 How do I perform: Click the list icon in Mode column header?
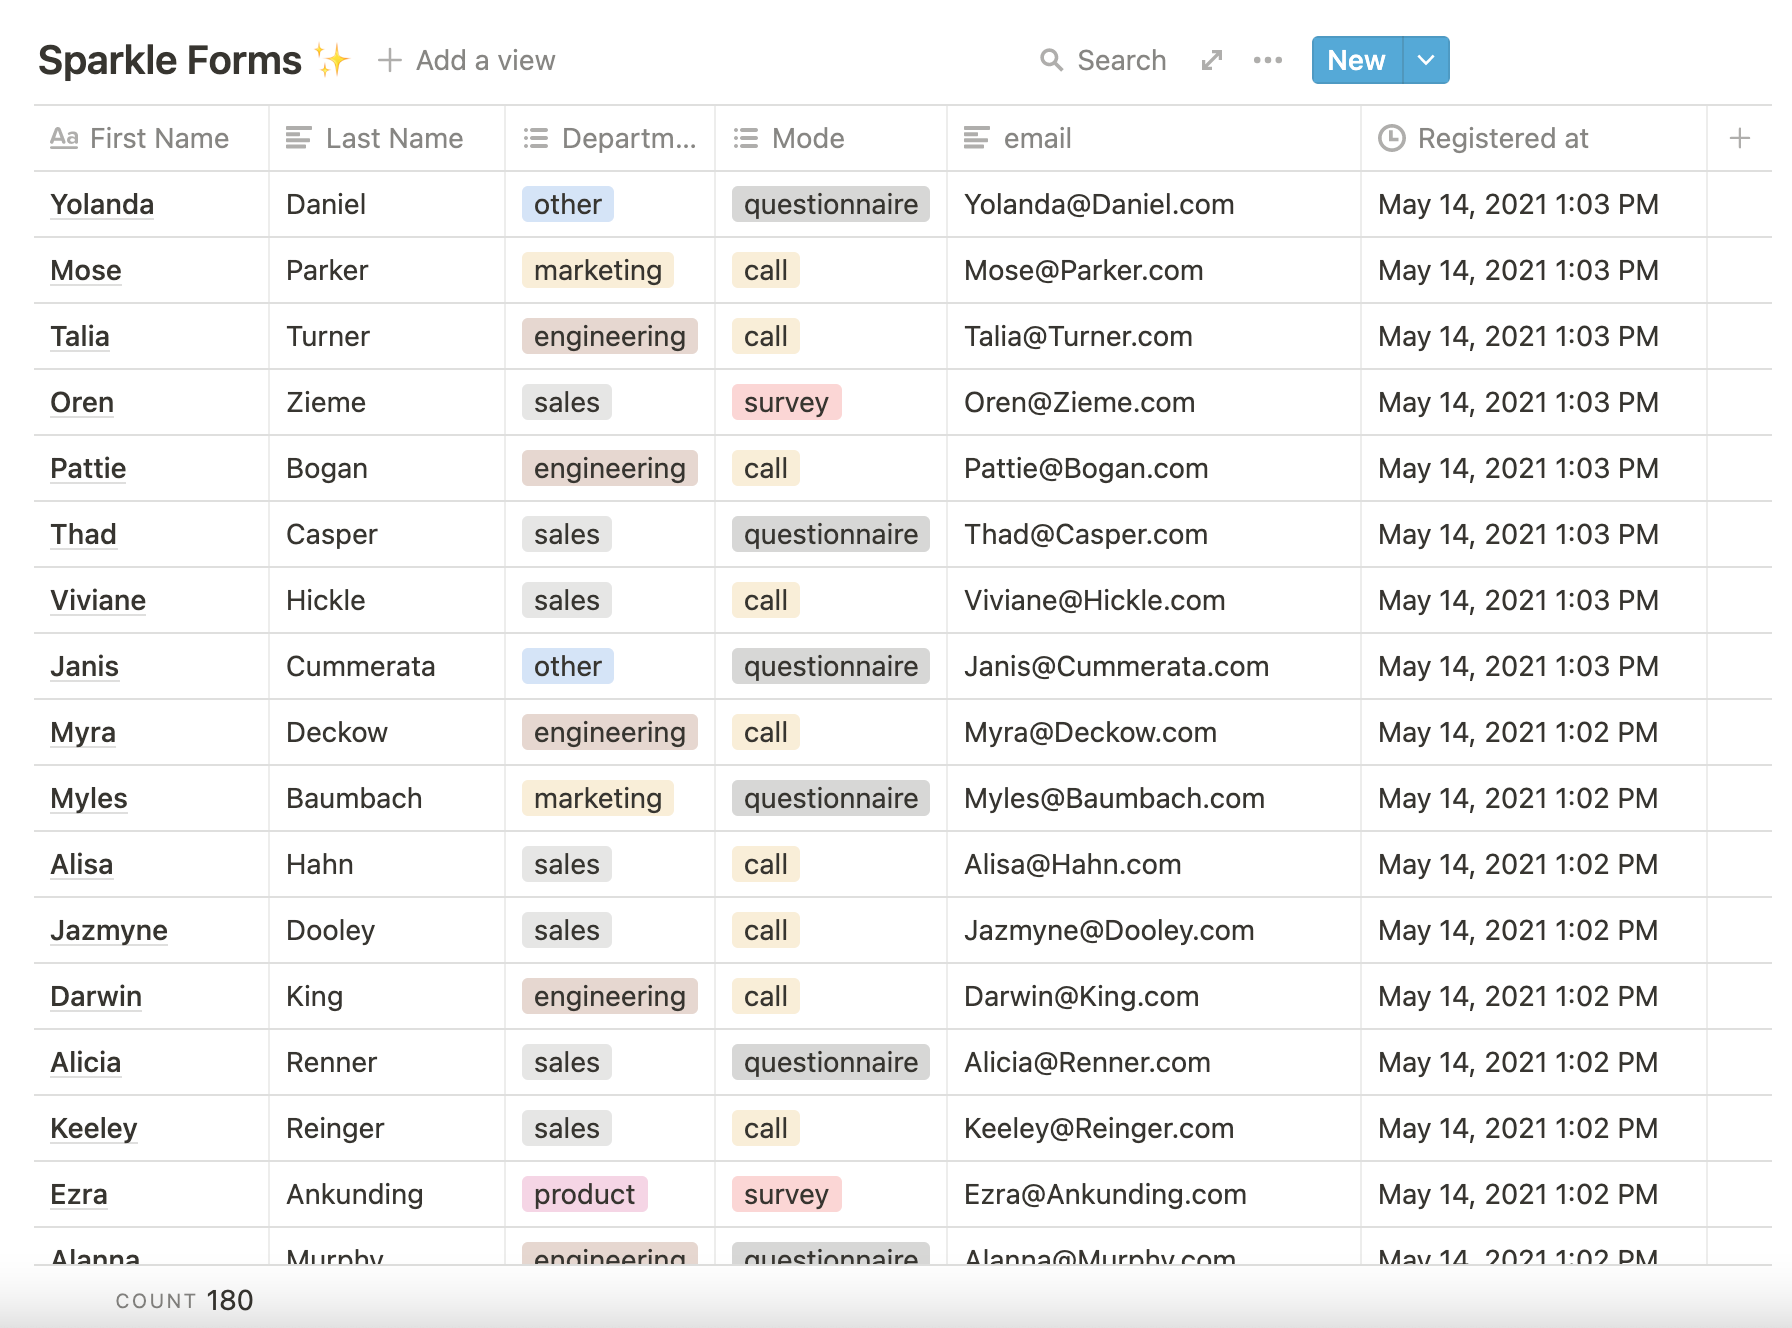coord(745,138)
